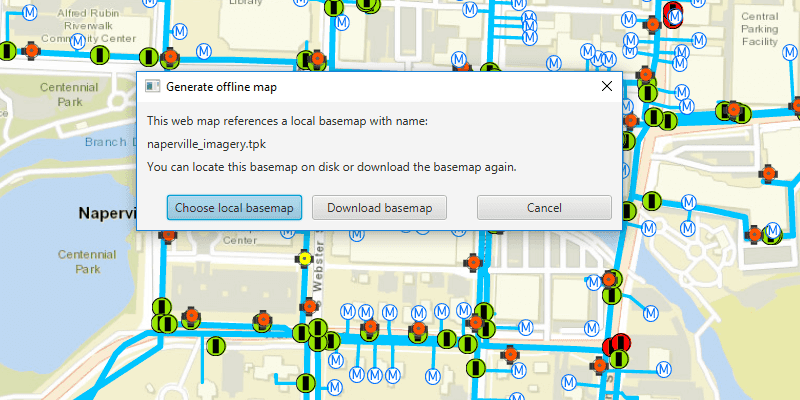This screenshot has height=400, width=800.
Task: Click the Naperville map label
Action: coord(107,213)
